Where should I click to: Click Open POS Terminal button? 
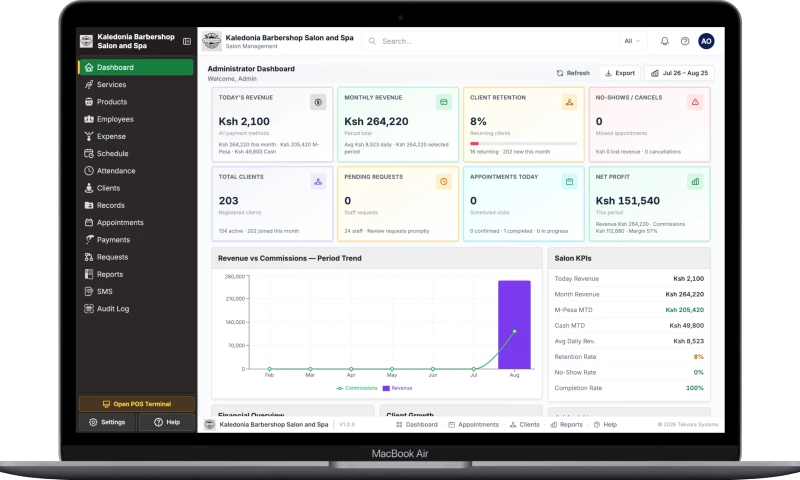[137, 404]
